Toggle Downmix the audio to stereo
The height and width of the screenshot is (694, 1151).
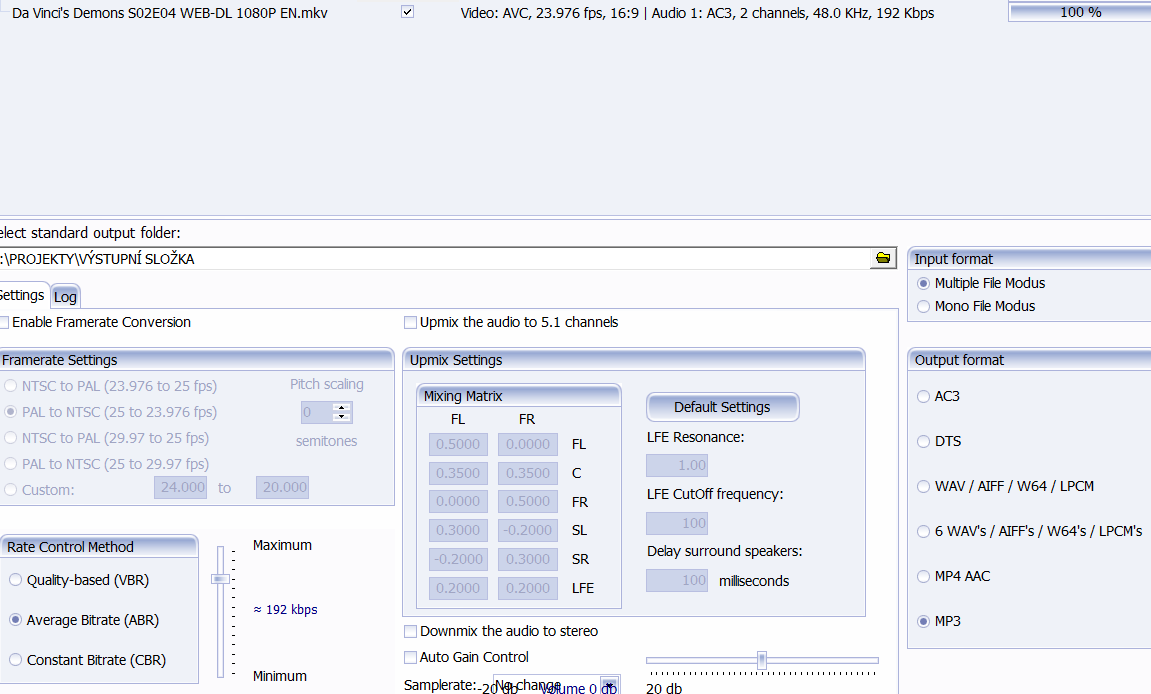pyautogui.click(x=410, y=631)
